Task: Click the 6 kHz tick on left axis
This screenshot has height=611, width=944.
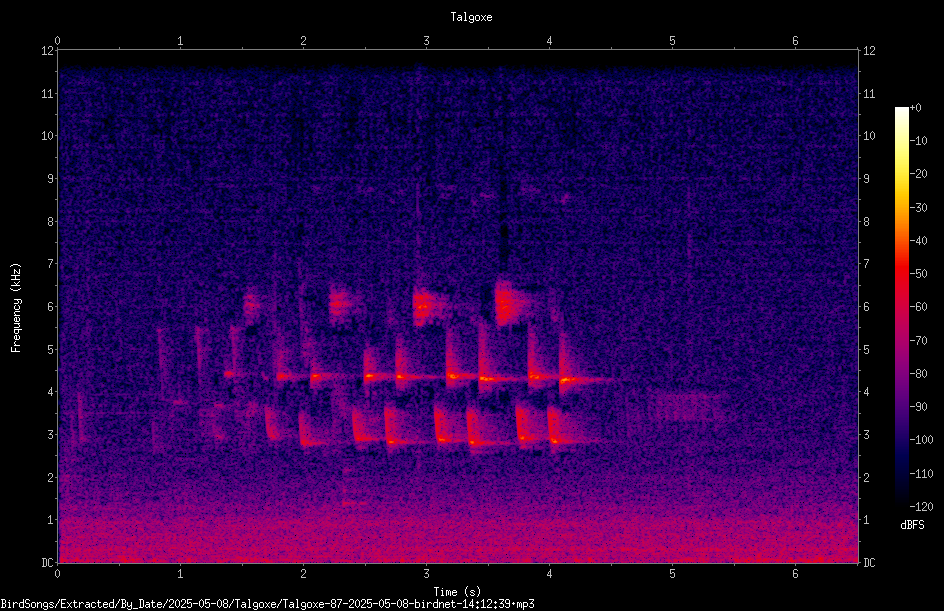Action: click(x=51, y=306)
